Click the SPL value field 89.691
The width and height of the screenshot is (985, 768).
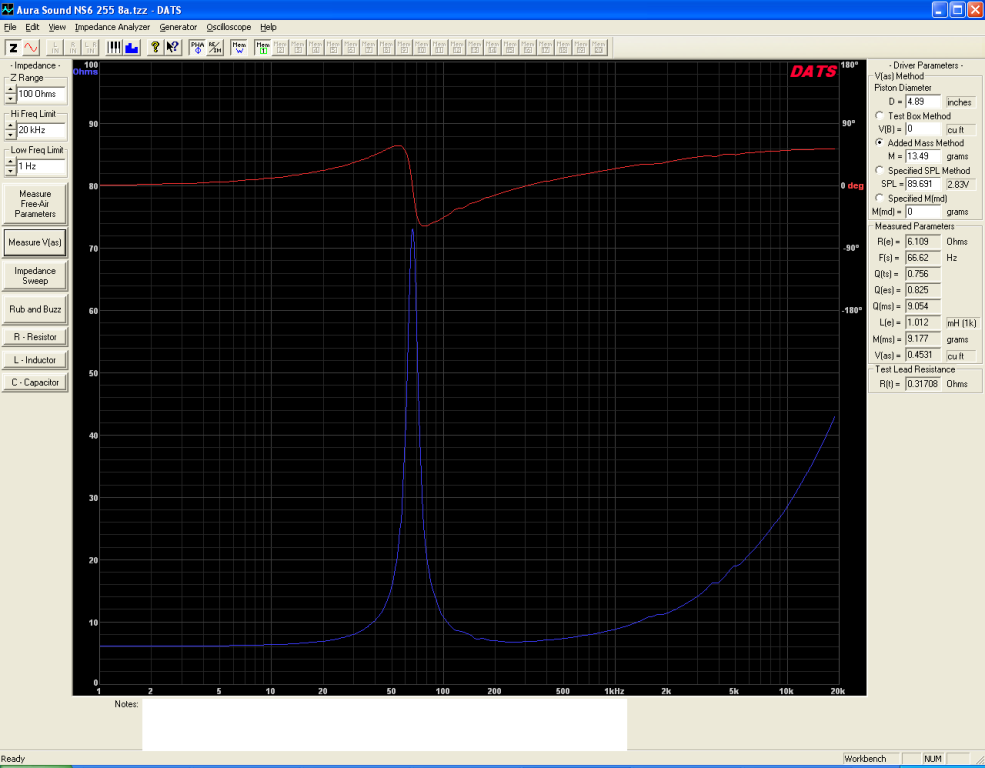tap(923, 184)
